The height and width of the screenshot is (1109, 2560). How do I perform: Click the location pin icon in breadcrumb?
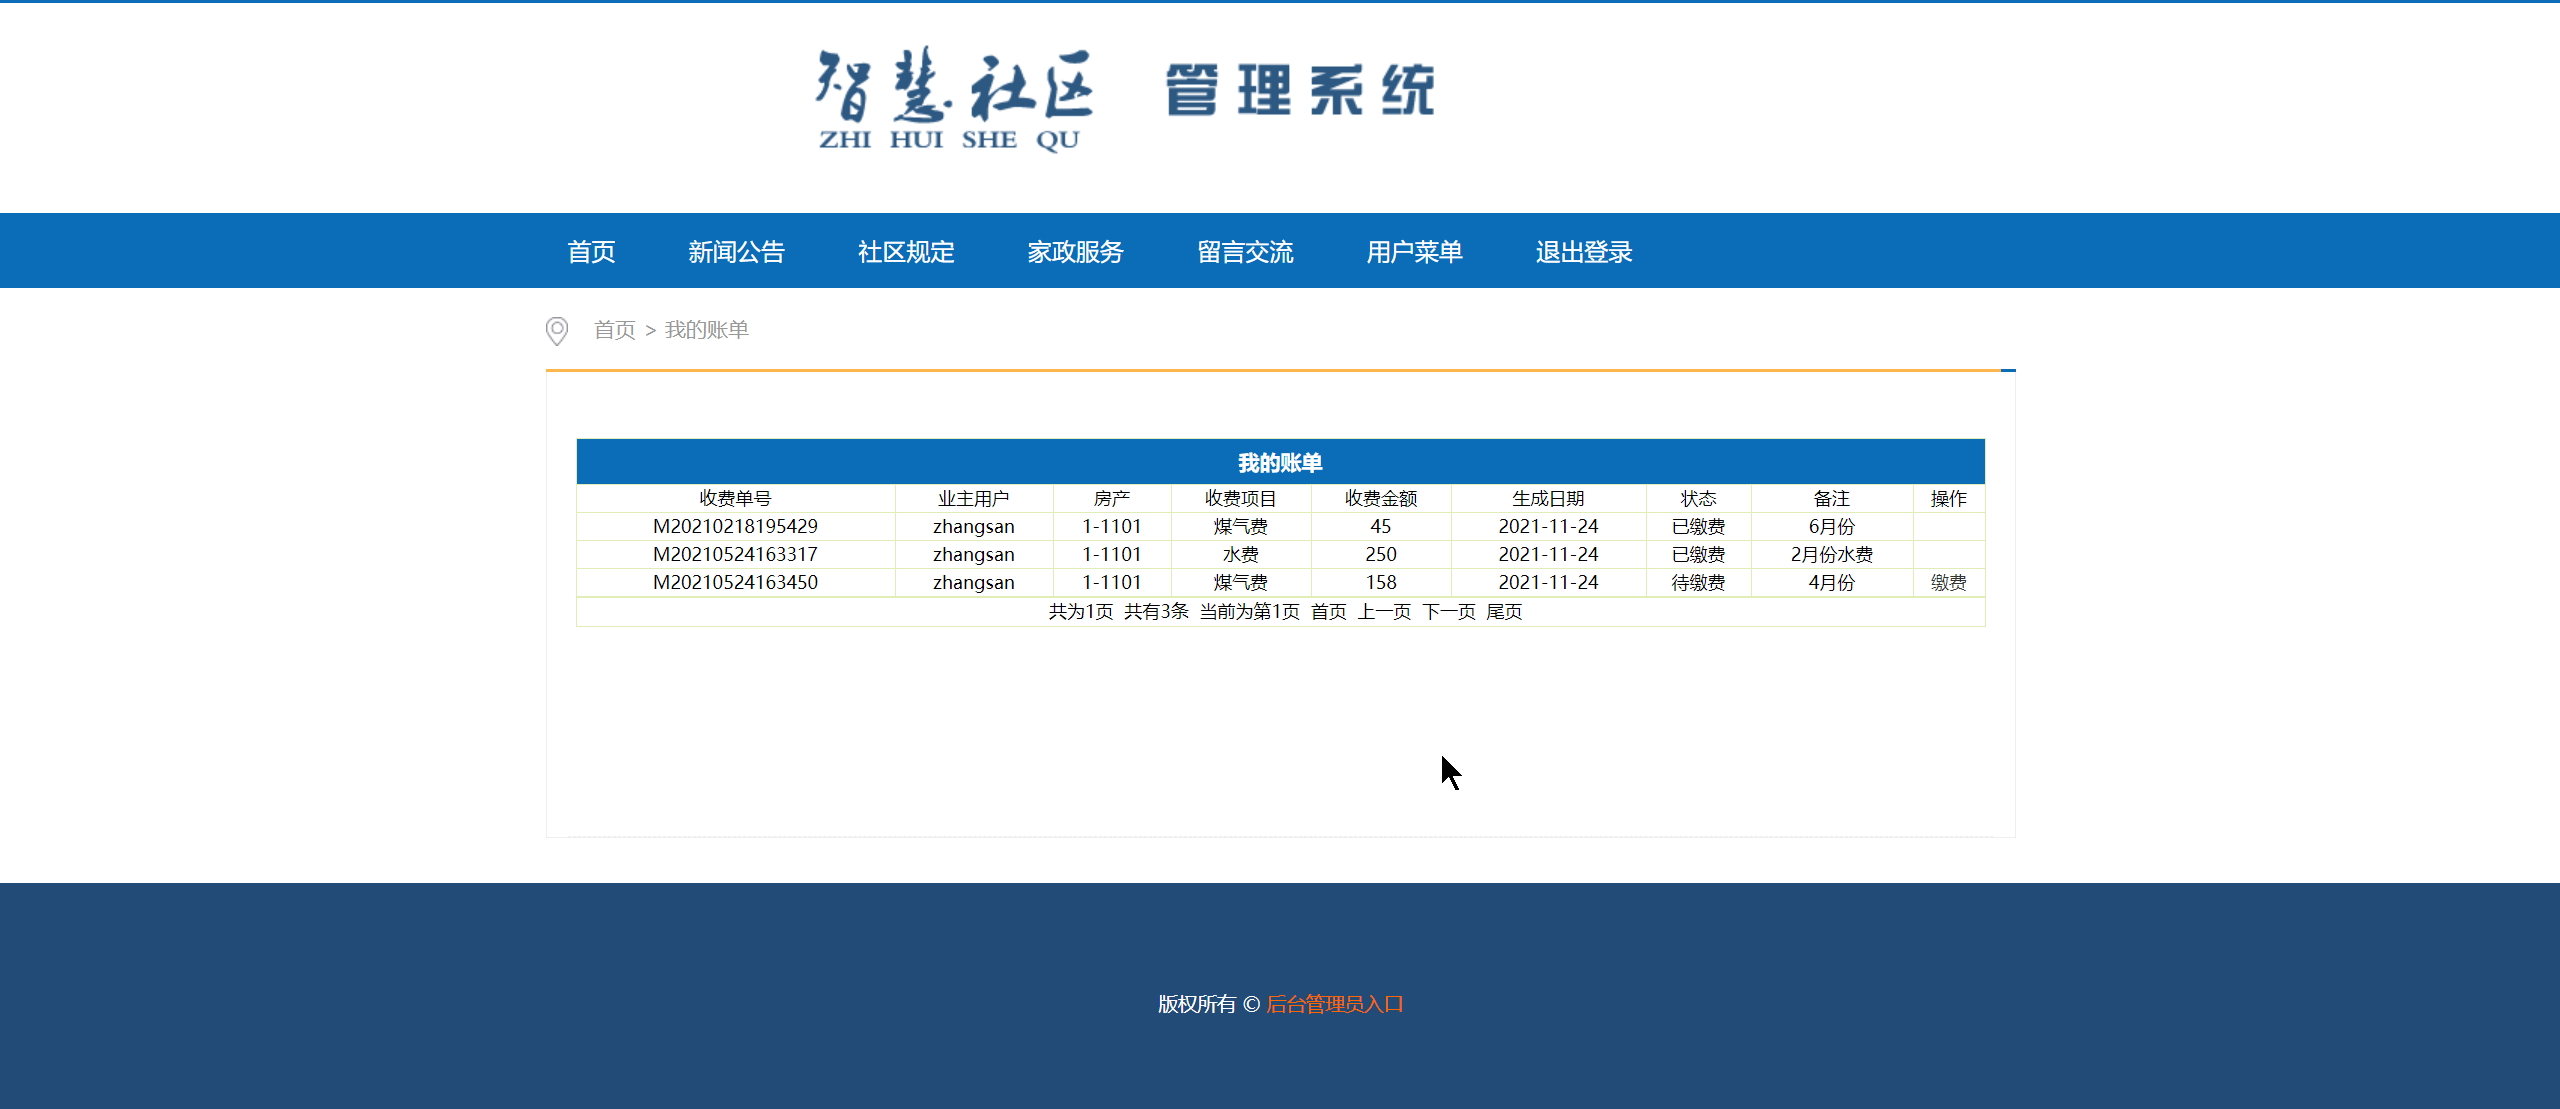click(x=557, y=331)
